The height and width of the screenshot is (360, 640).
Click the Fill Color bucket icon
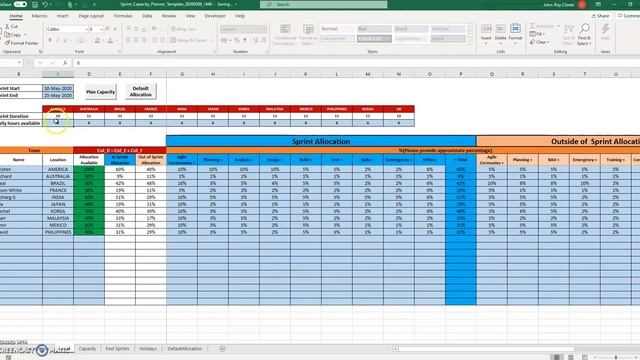[x=97, y=40]
